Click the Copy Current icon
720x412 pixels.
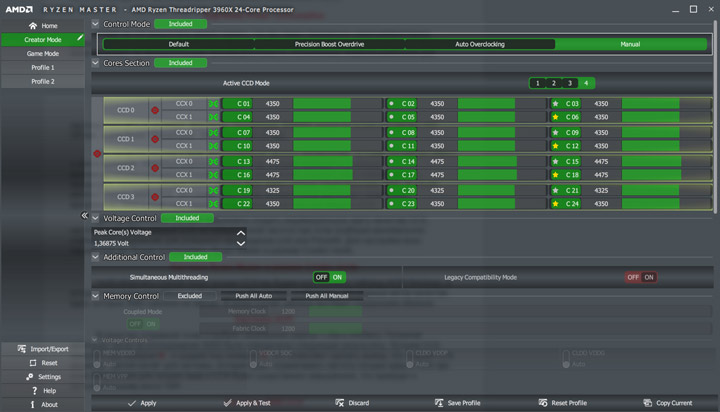647,403
